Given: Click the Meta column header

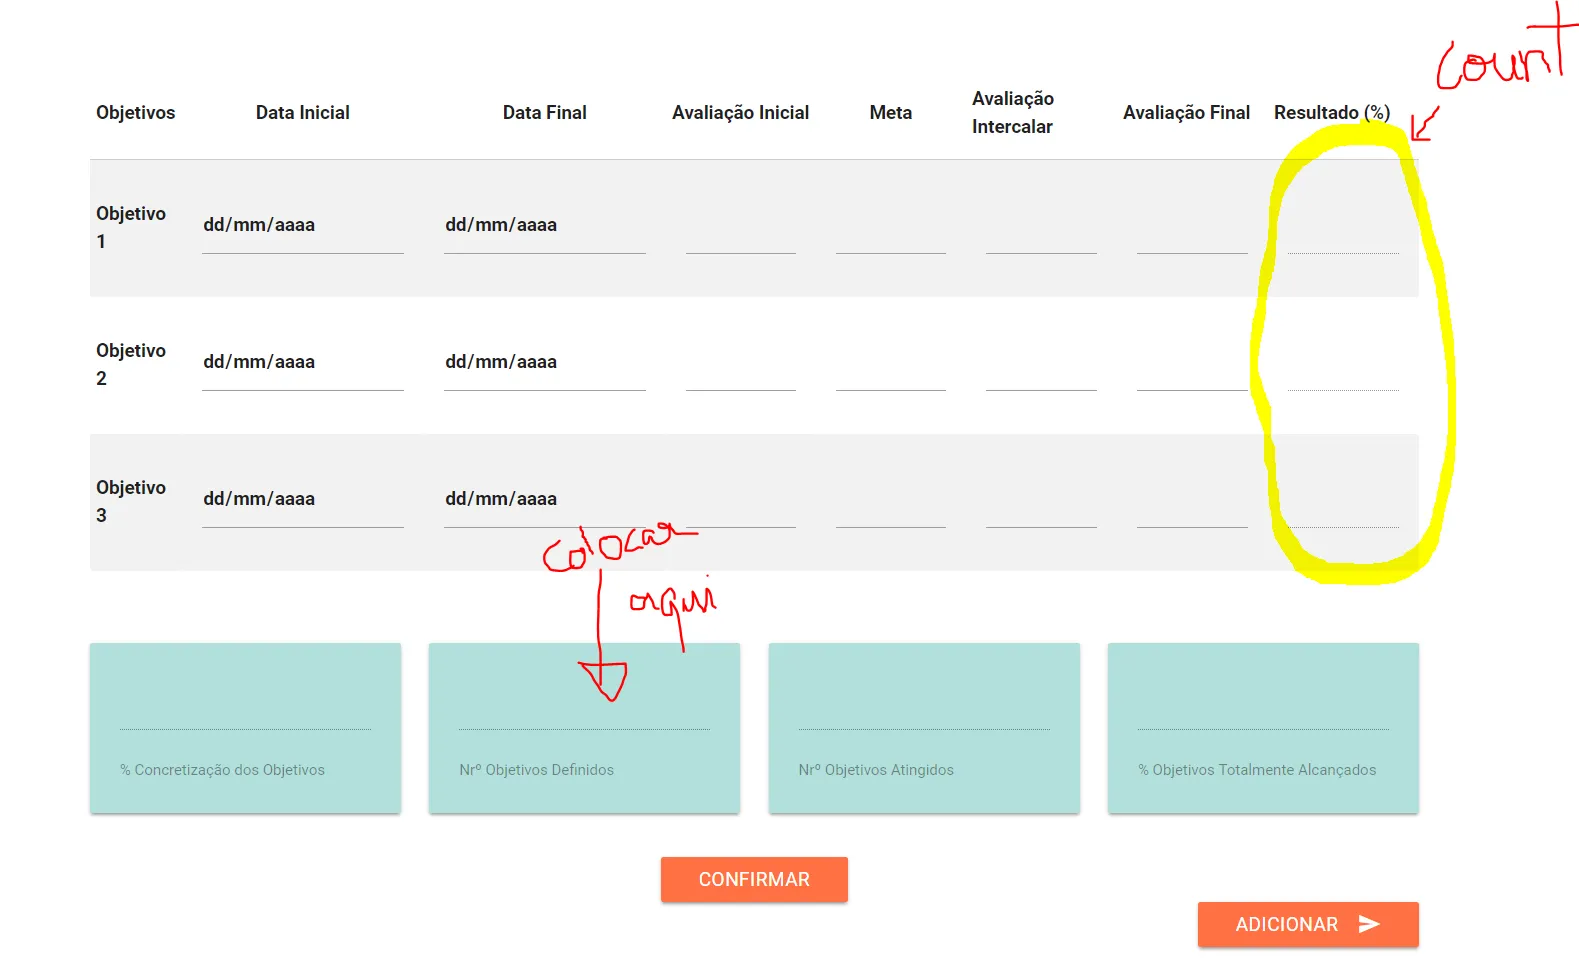Looking at the screenshot, I should click(x=891, y=113).
